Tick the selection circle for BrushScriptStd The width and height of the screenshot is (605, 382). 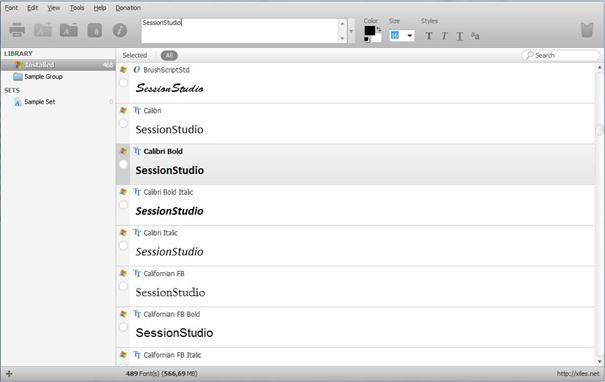coord(123,83)
